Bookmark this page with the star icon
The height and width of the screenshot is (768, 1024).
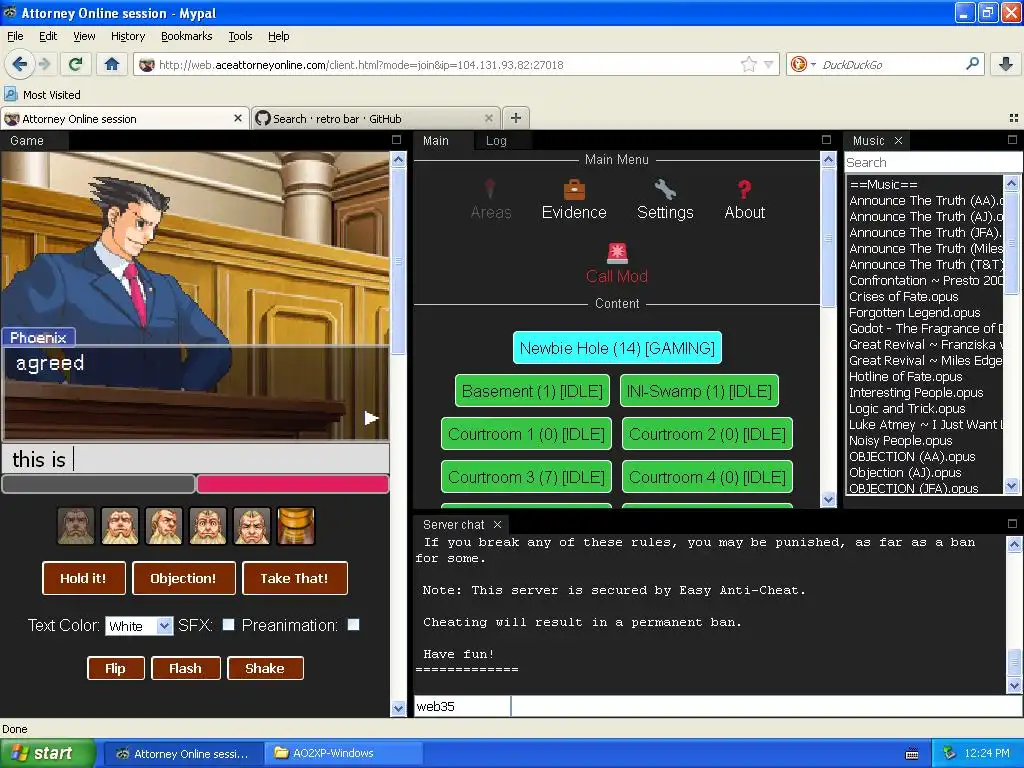(x=748, y=64)
